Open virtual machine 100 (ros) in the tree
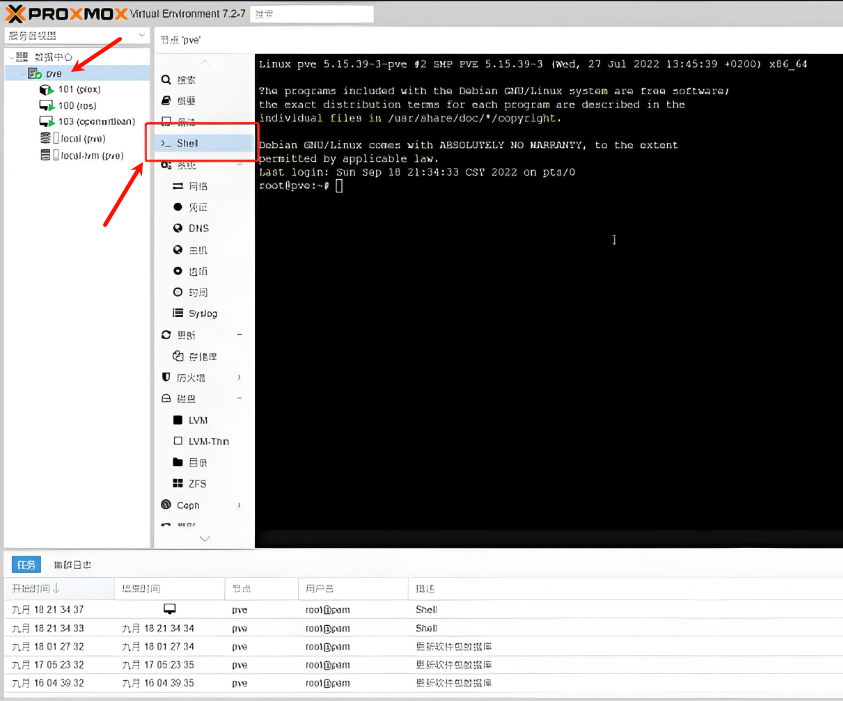Viewport: 843px width, 701px height. (x=77, y=106)
